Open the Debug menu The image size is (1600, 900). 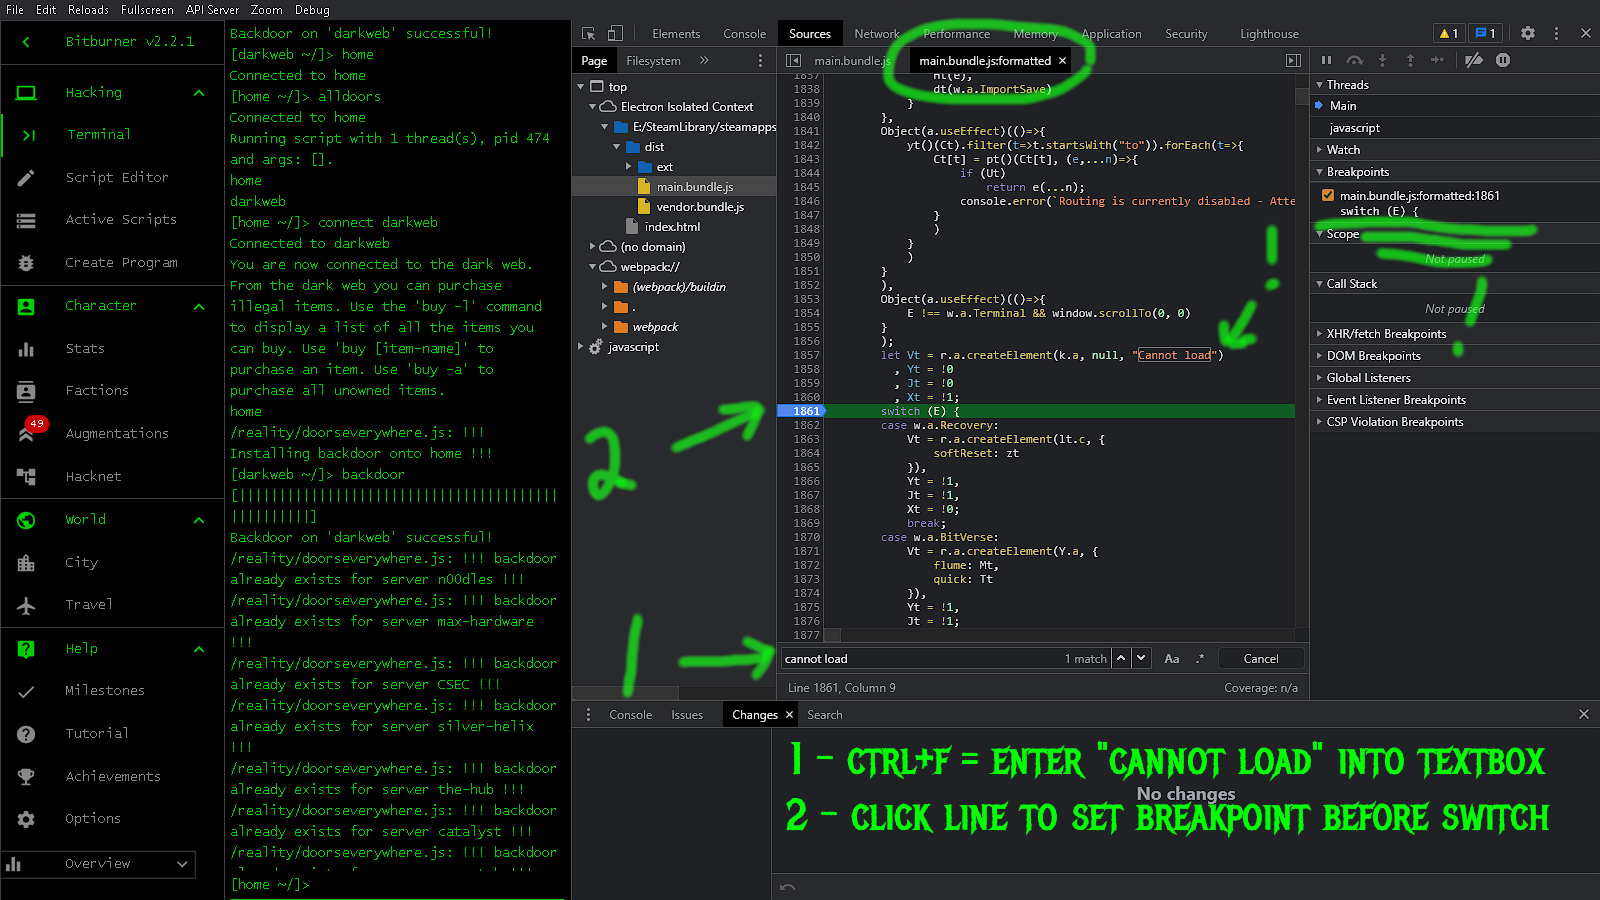click(x=312, y=10)
